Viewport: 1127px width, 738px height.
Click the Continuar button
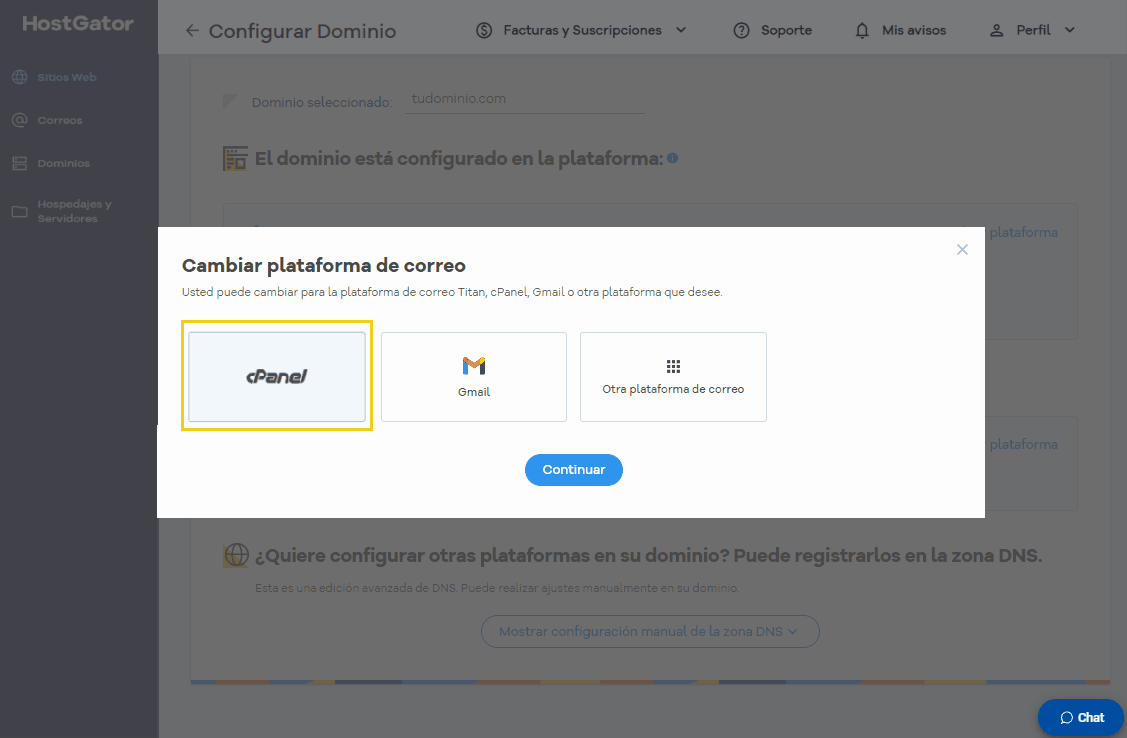(x=574, y=470)
